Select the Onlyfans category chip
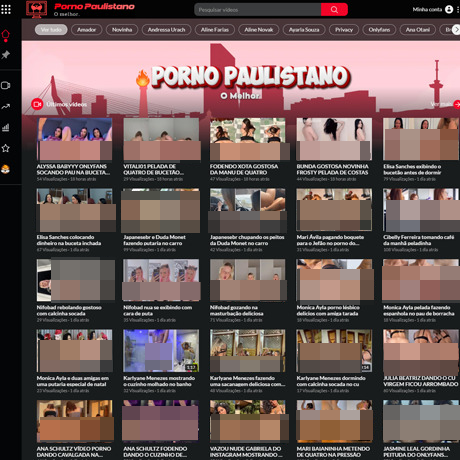Screen dimensions: 460x460 click(379, 30)
